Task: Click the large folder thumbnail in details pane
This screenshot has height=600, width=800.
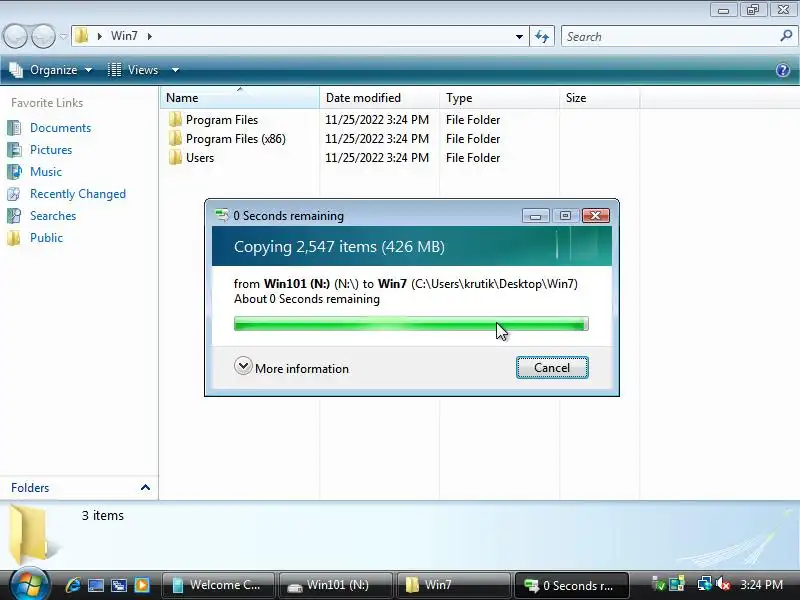Action: click(x=32, y=533)
